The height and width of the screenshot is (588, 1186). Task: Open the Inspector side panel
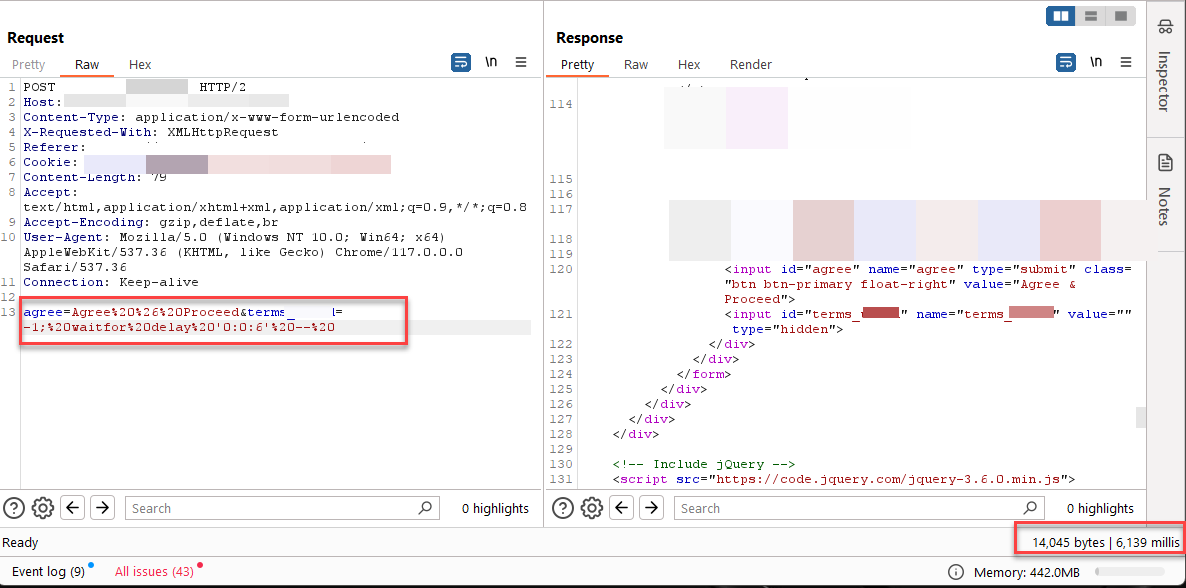point(1166,67)
